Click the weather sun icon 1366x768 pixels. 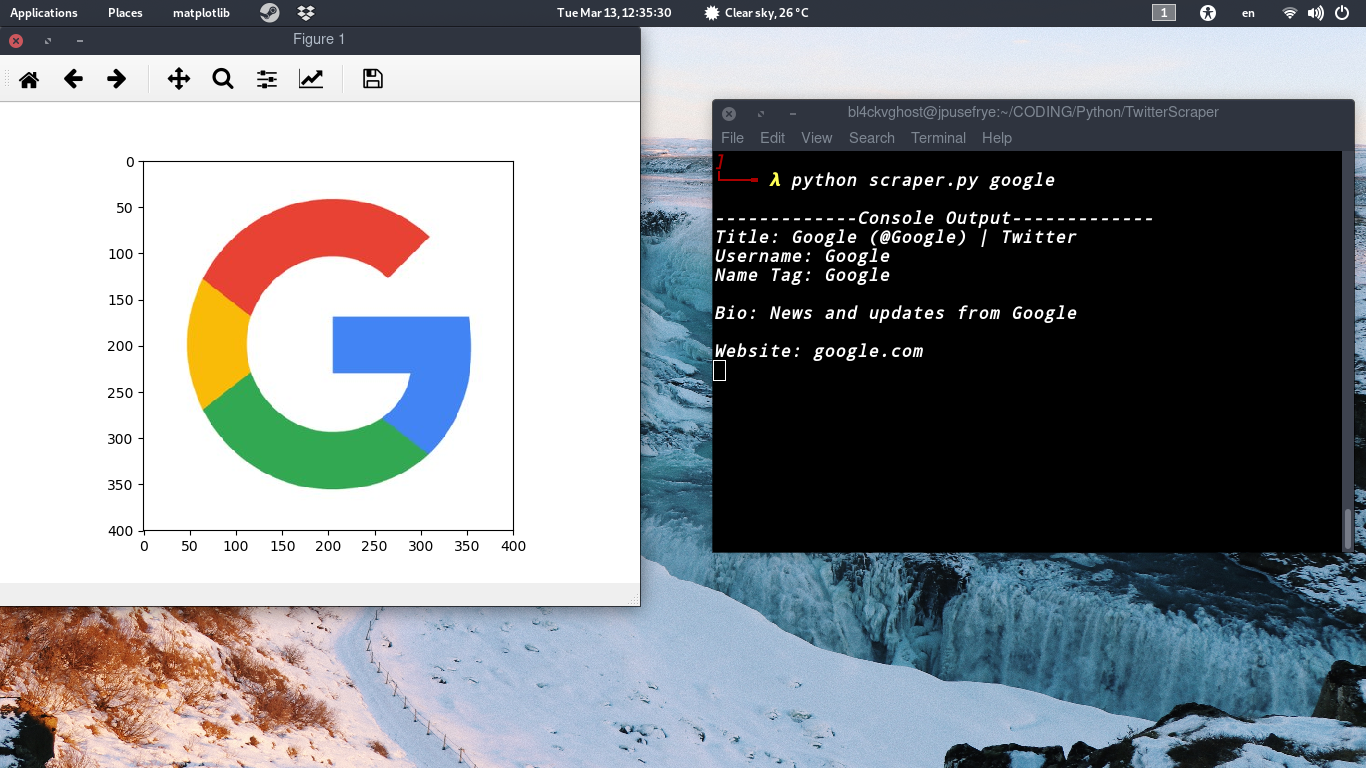pyautogui.click(x=711, y=13)
